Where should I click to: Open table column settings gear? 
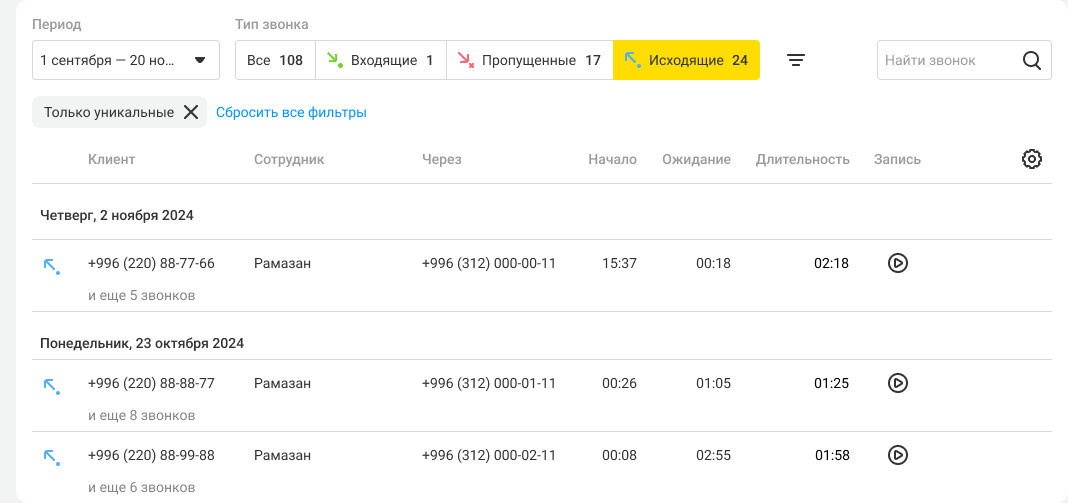pyautogui.click(x=1032, y=159)
